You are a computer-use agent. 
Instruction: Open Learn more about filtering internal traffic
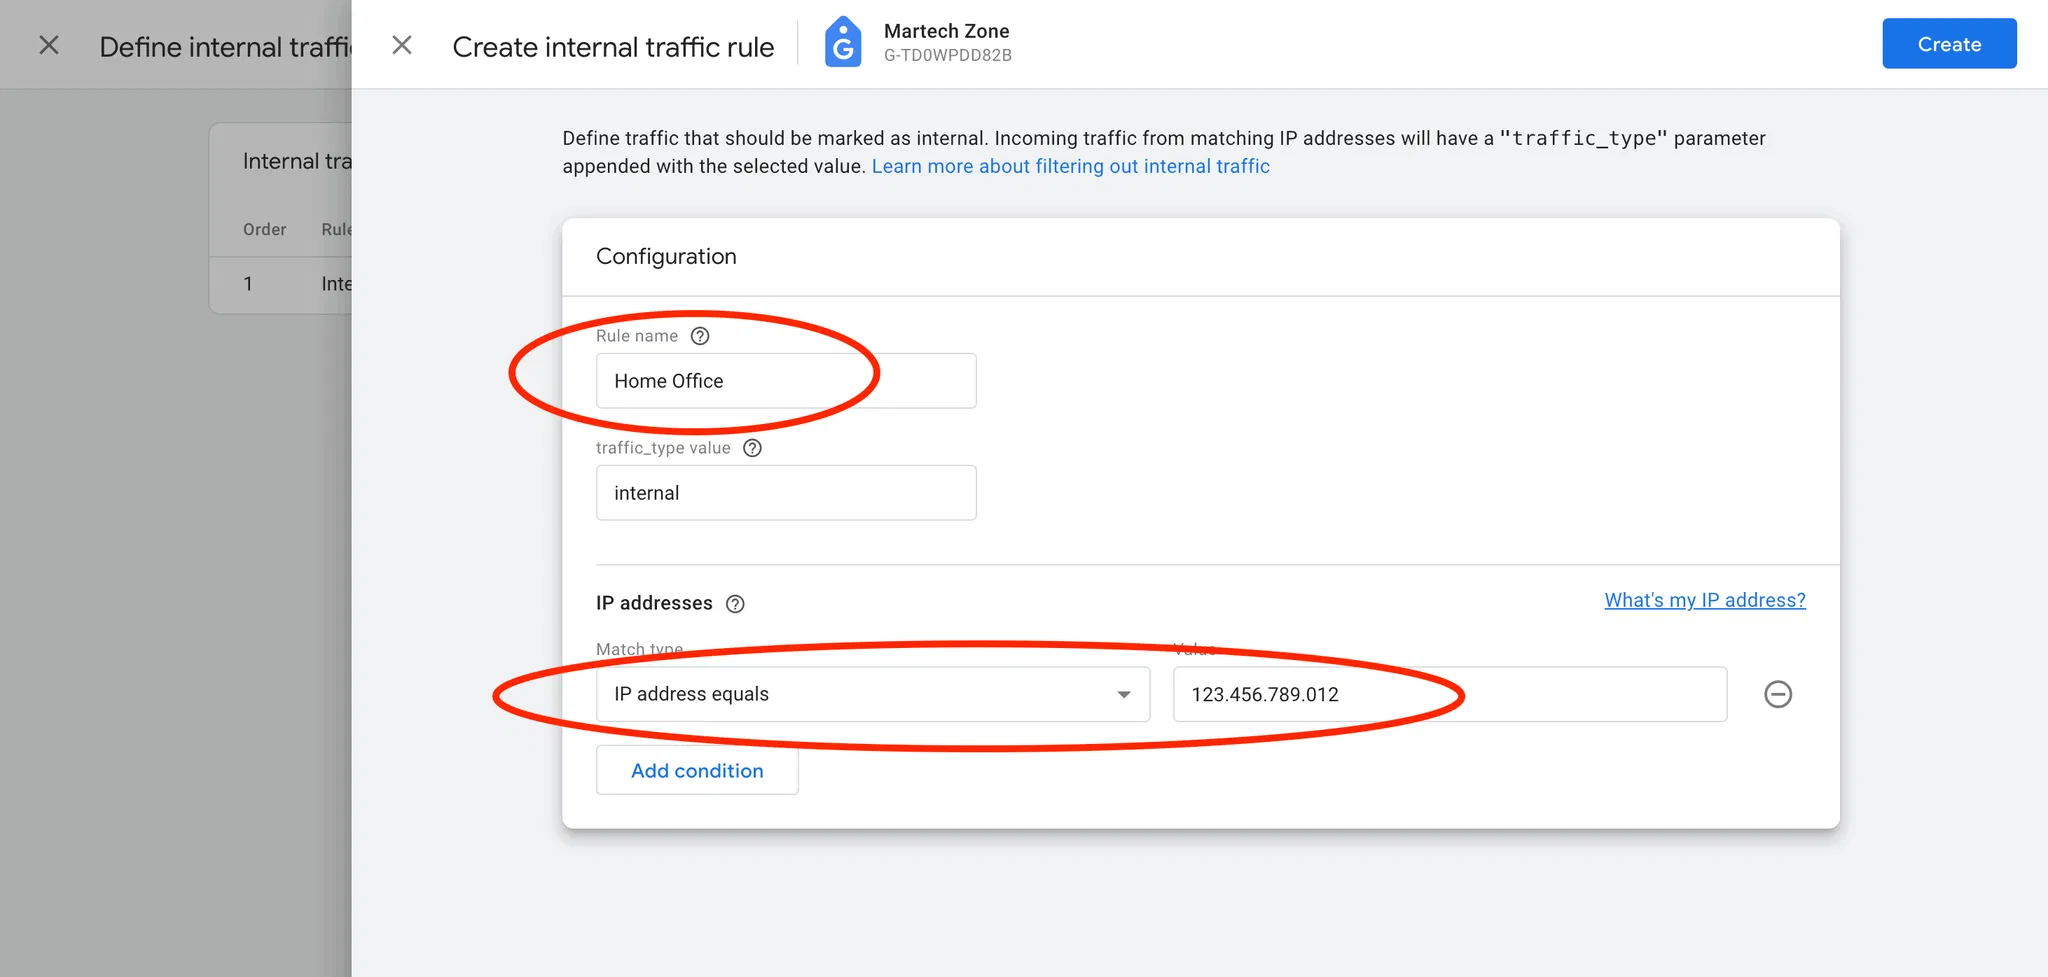coord(1070,166)
